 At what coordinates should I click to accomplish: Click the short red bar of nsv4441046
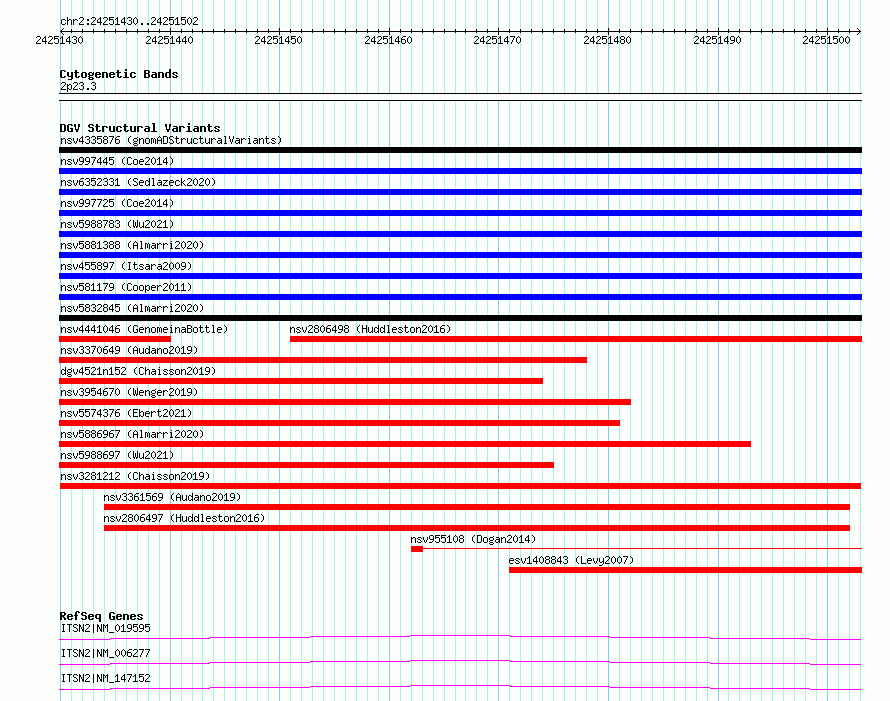click(115, 339)
